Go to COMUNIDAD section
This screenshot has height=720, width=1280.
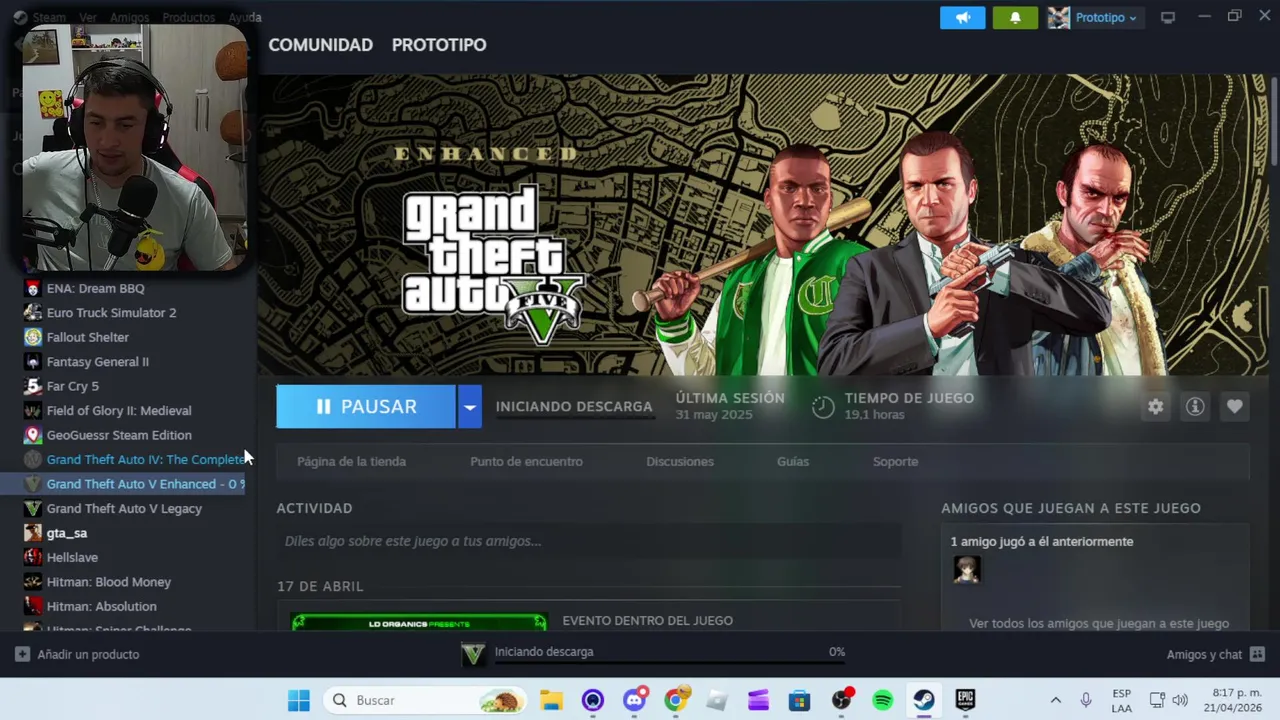click(x=320, y=45)
